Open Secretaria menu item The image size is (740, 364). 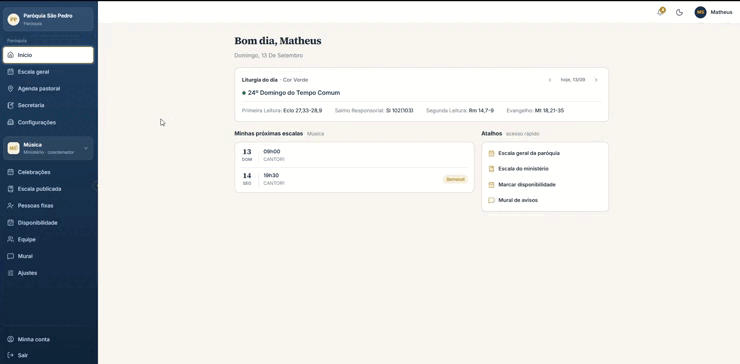tap(48, 105)
